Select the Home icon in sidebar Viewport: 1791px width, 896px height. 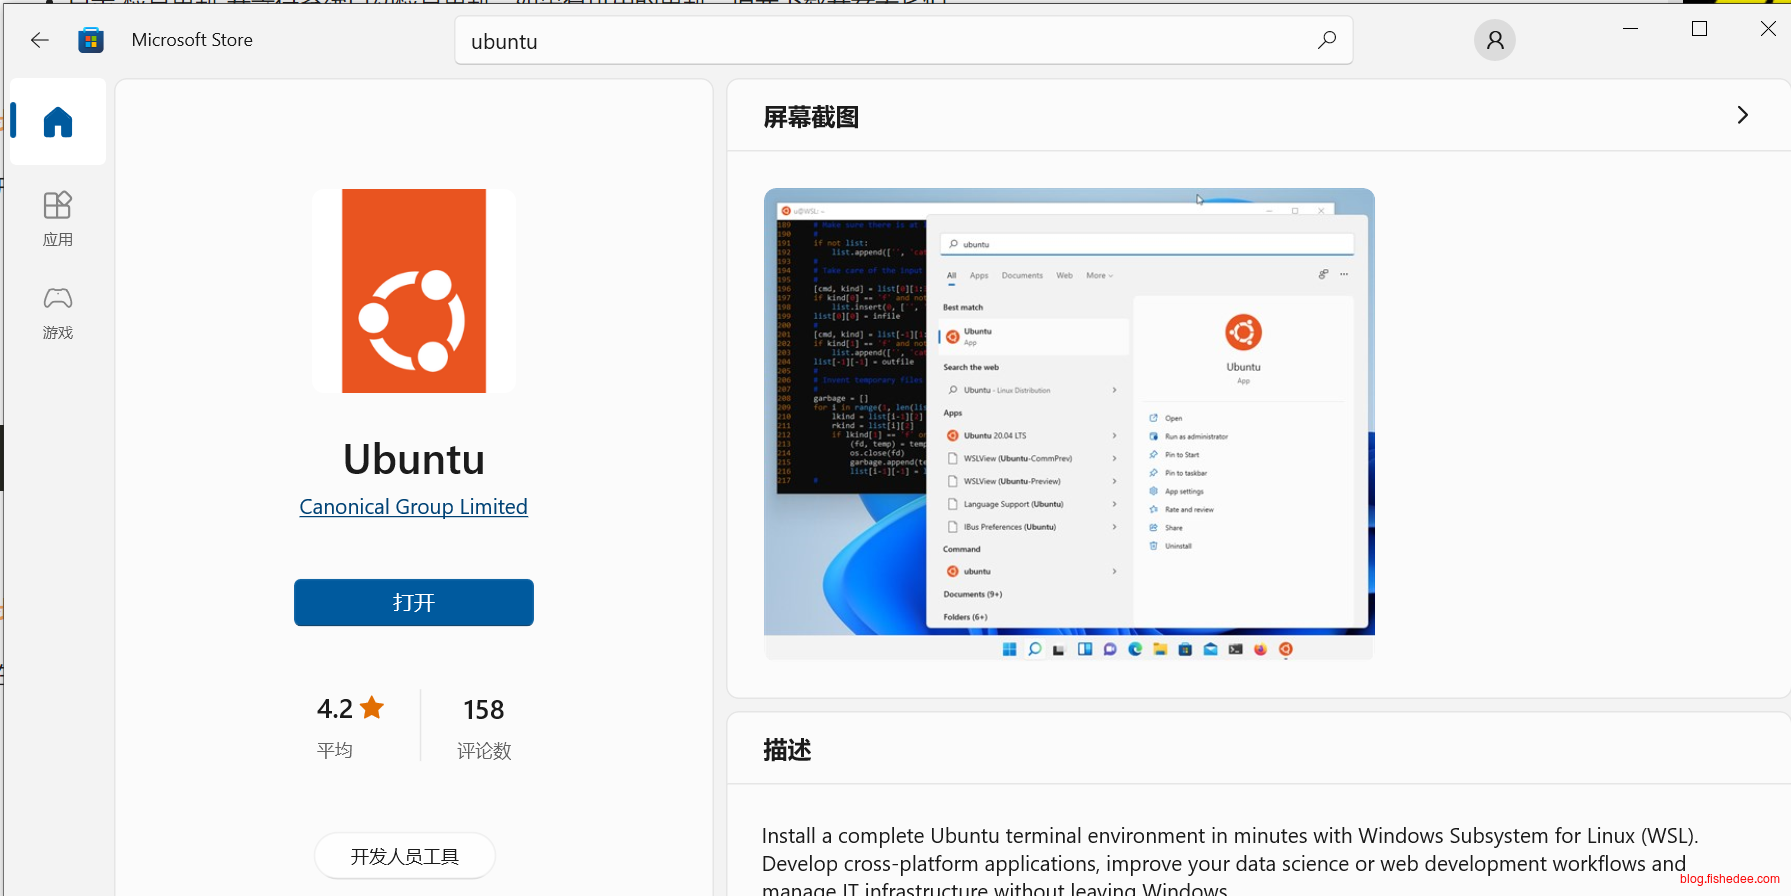[x=58, y=122]
